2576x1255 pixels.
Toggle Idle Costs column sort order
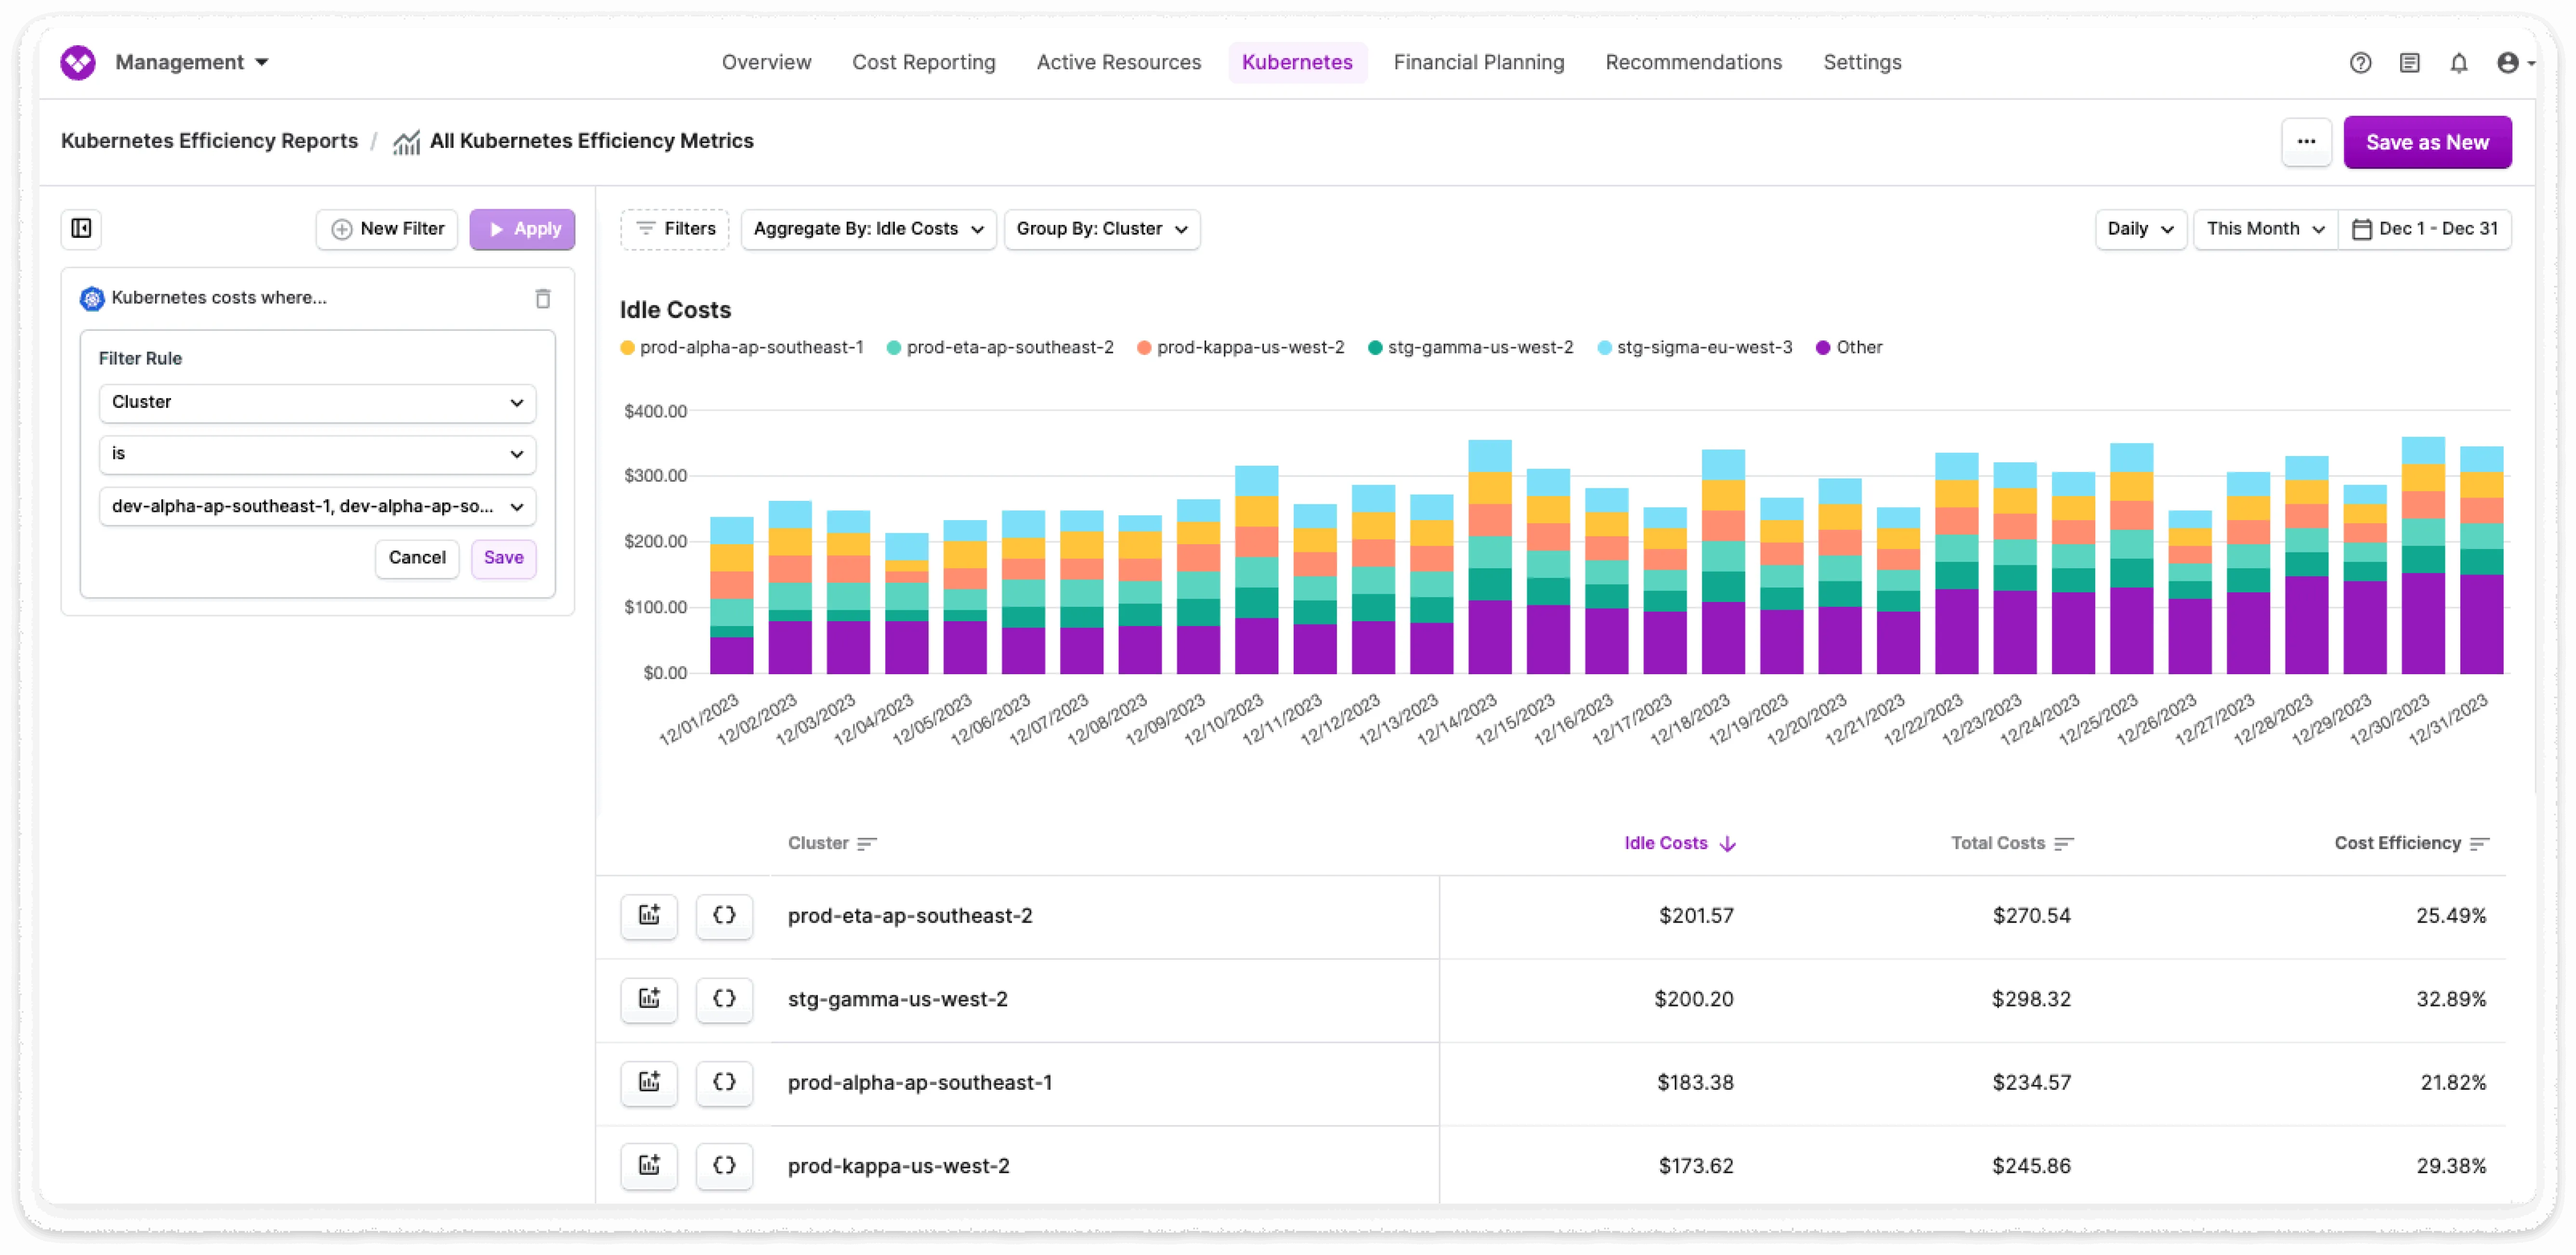coord(1679,843)
